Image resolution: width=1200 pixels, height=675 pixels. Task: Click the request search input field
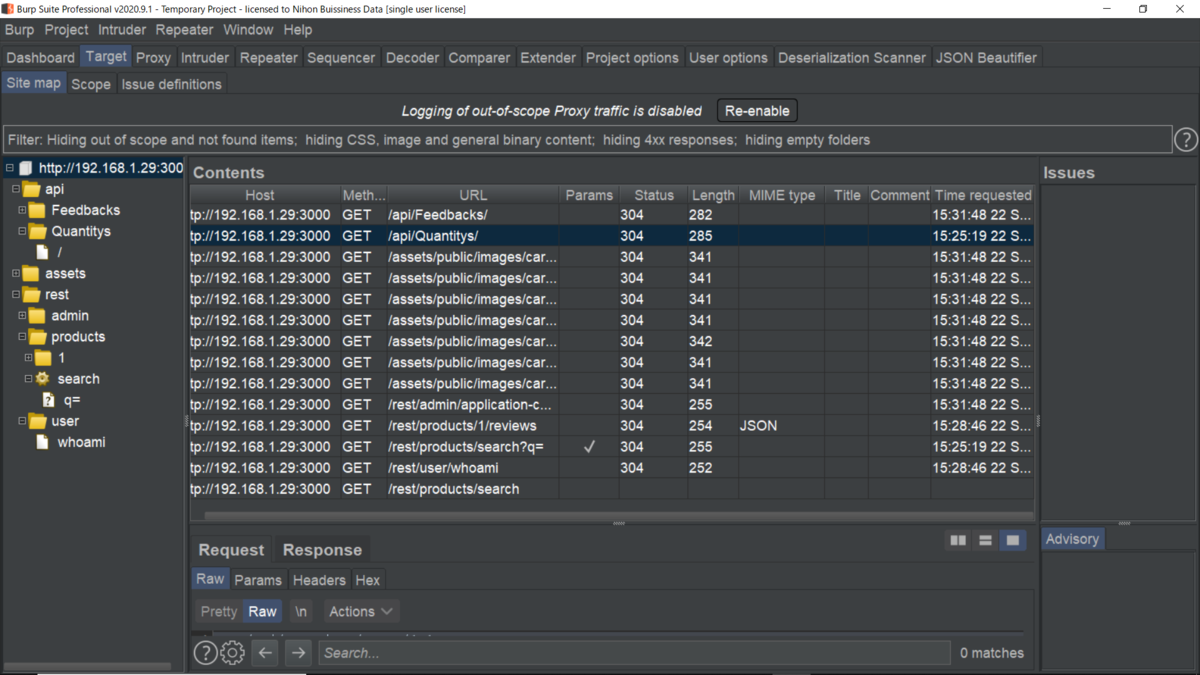click(634, 653)
